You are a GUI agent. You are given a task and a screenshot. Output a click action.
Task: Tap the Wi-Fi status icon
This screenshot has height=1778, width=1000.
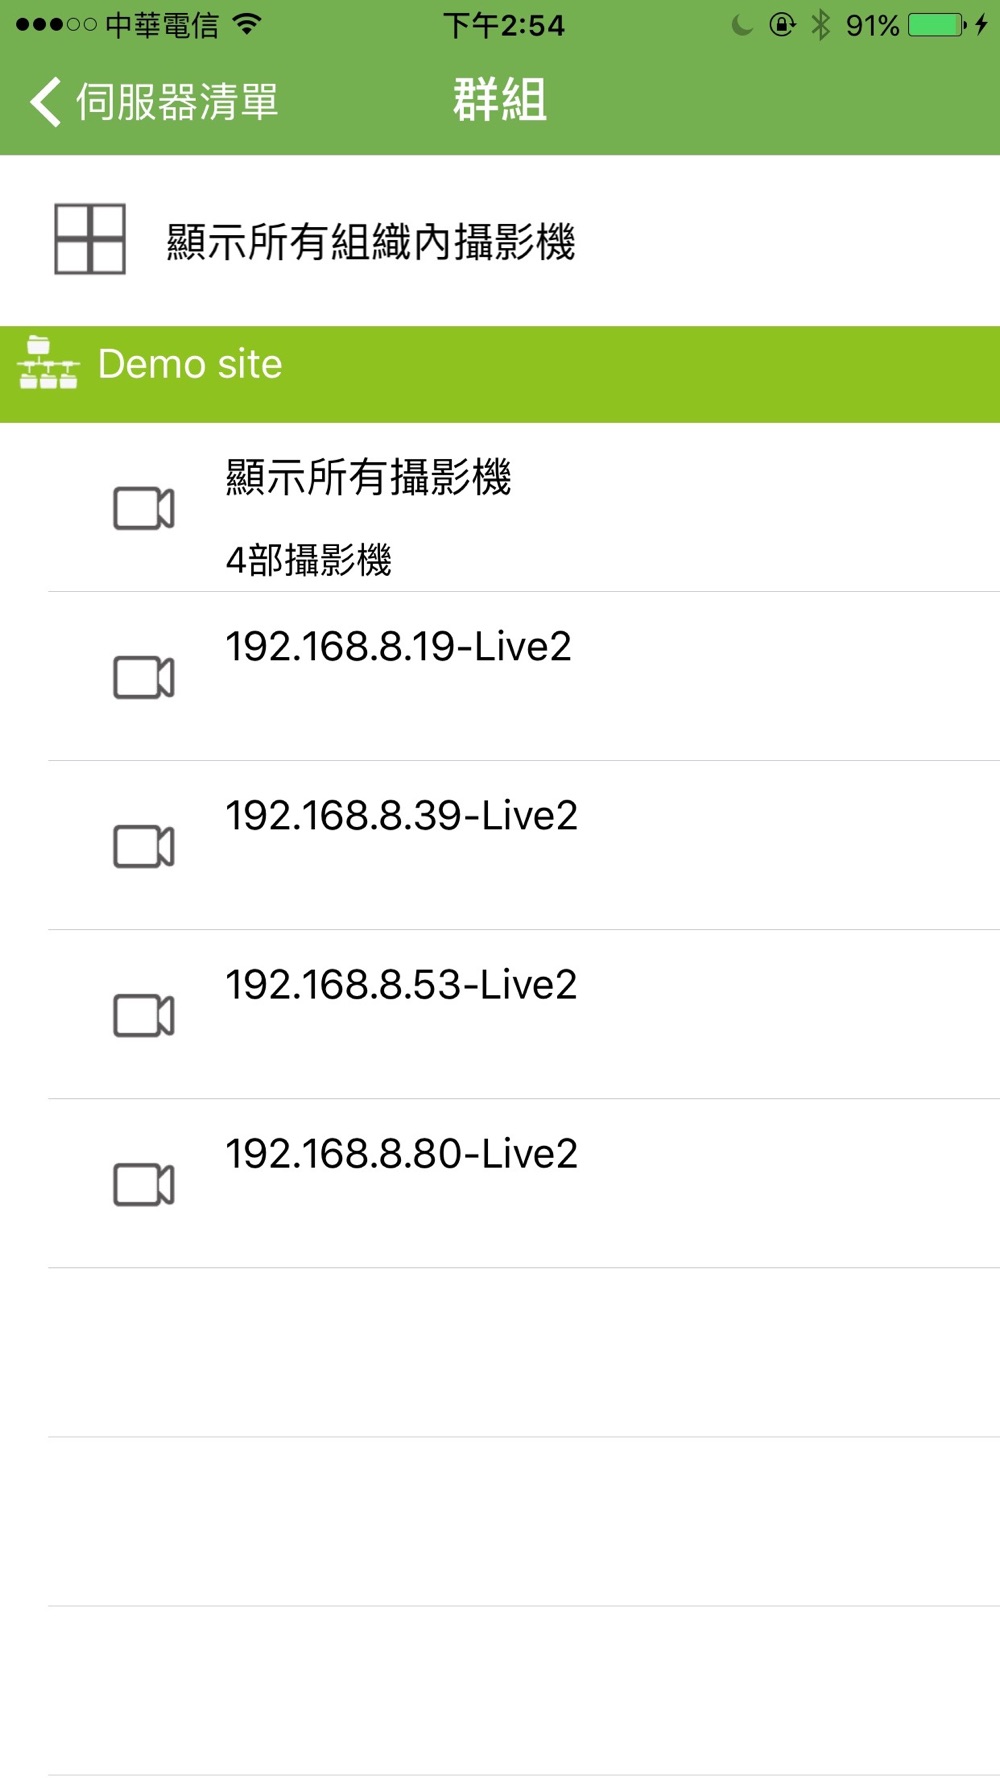tap(246, 24)
